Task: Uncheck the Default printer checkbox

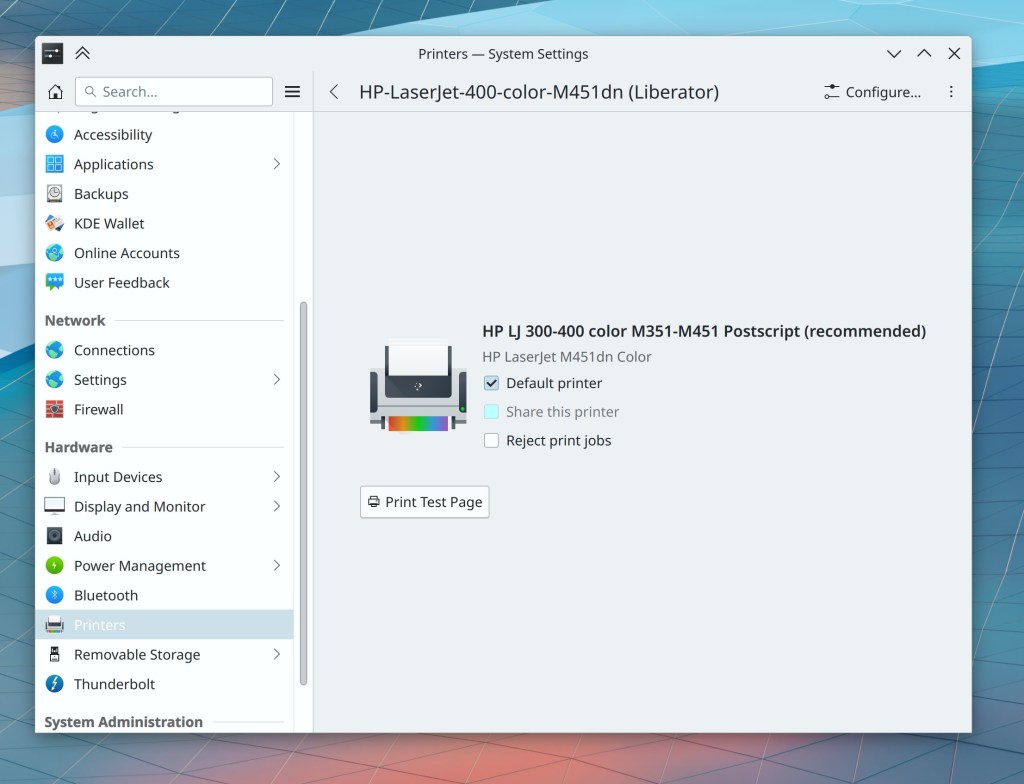Action: [491, 383]
